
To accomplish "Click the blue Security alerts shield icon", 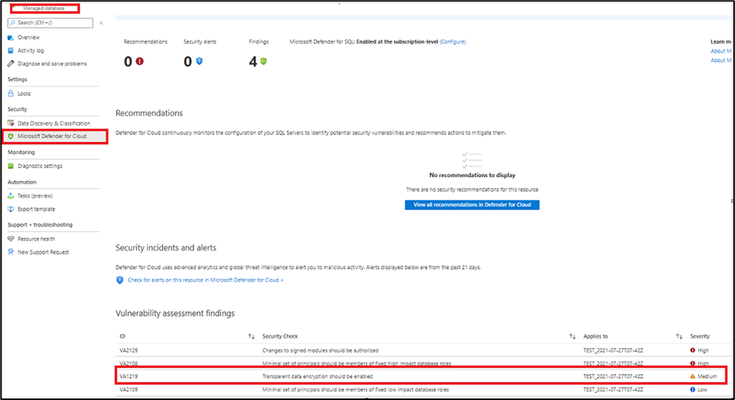I will (199, 61).
